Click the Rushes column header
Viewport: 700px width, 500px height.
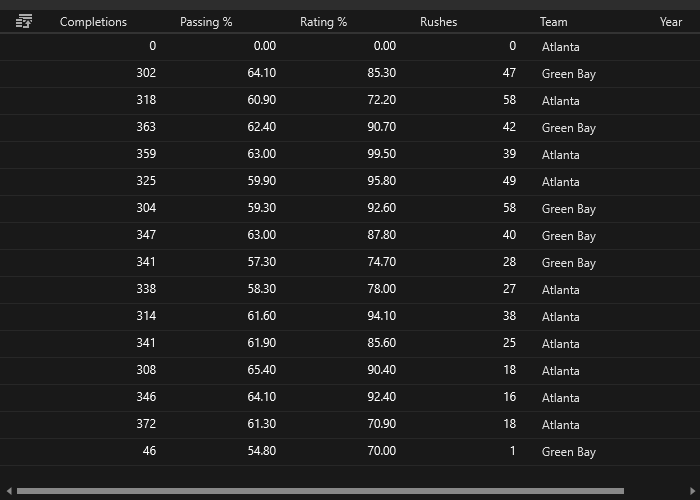(x=438, y=22)
